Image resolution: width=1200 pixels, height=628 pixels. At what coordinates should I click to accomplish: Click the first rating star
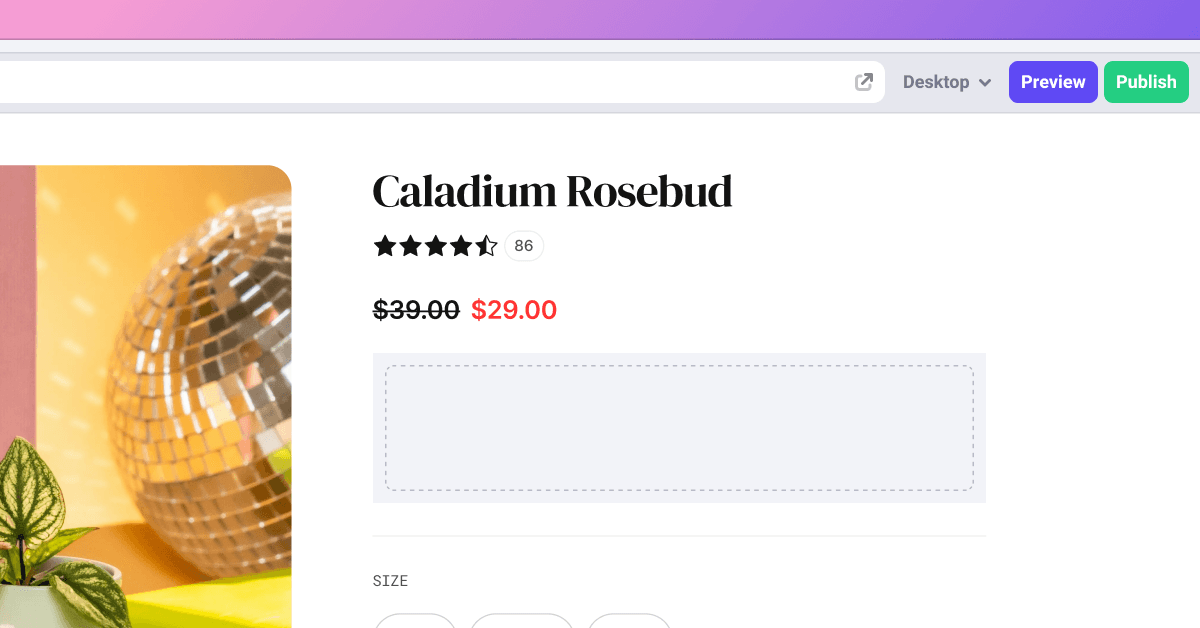click(x=385, y=246)
